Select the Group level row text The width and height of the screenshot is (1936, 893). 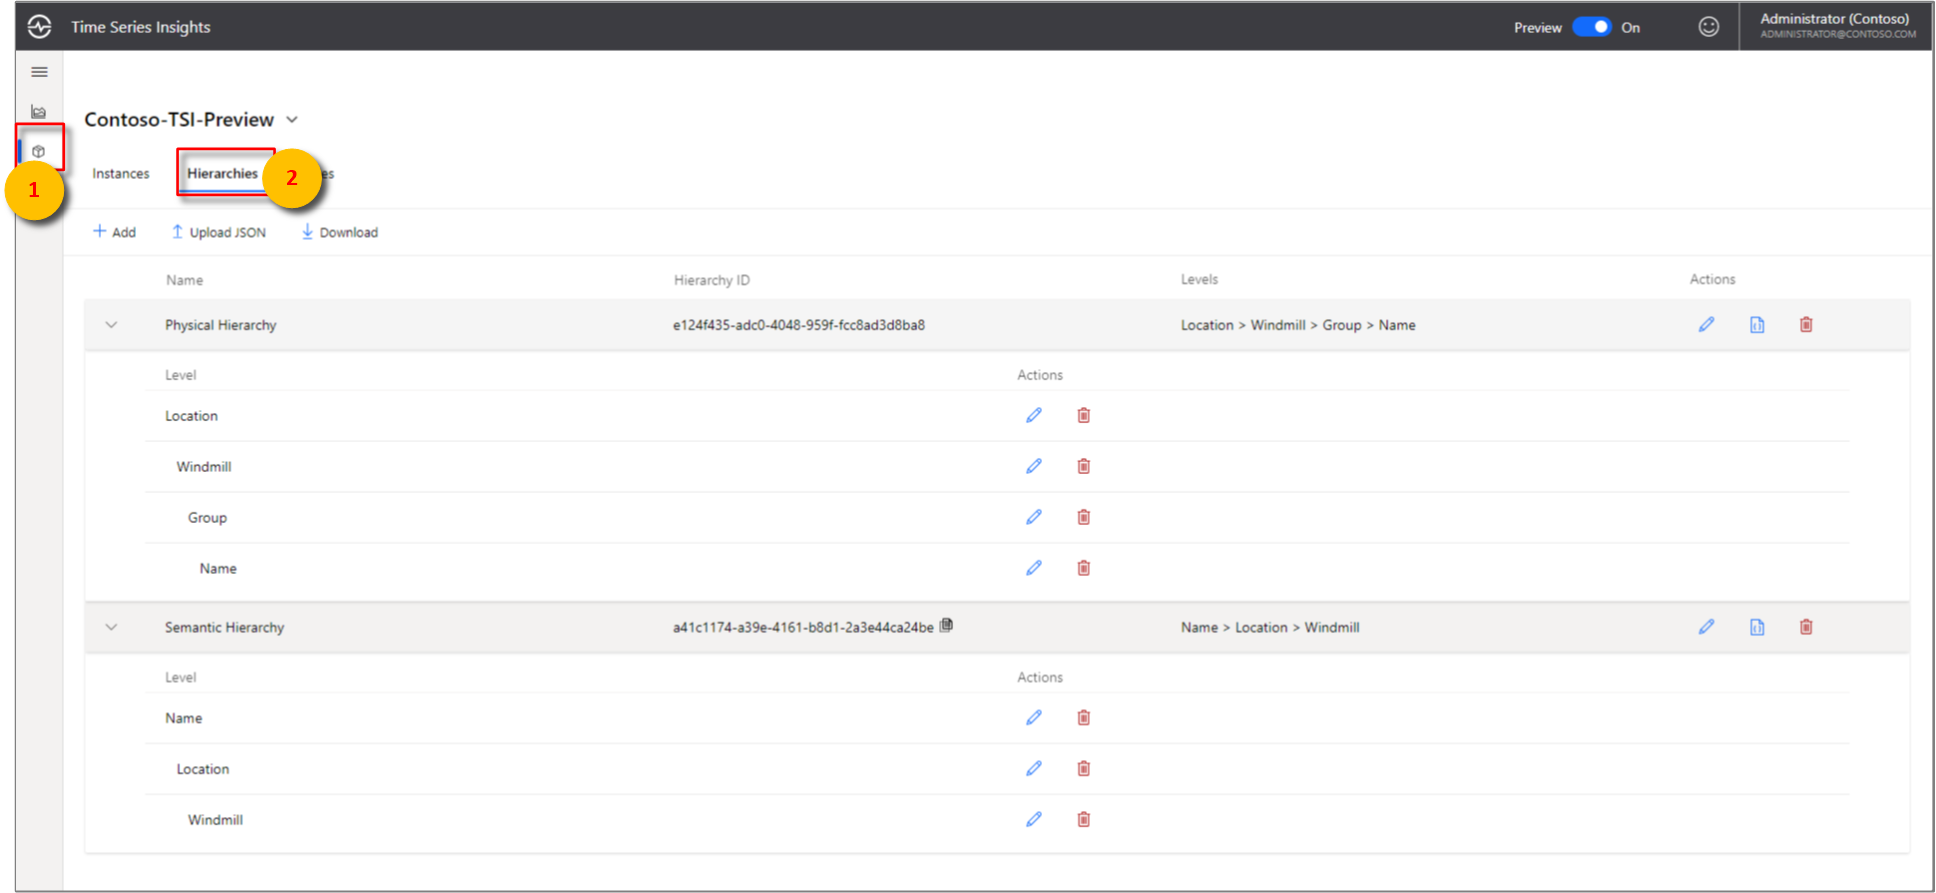click(208, 518)
